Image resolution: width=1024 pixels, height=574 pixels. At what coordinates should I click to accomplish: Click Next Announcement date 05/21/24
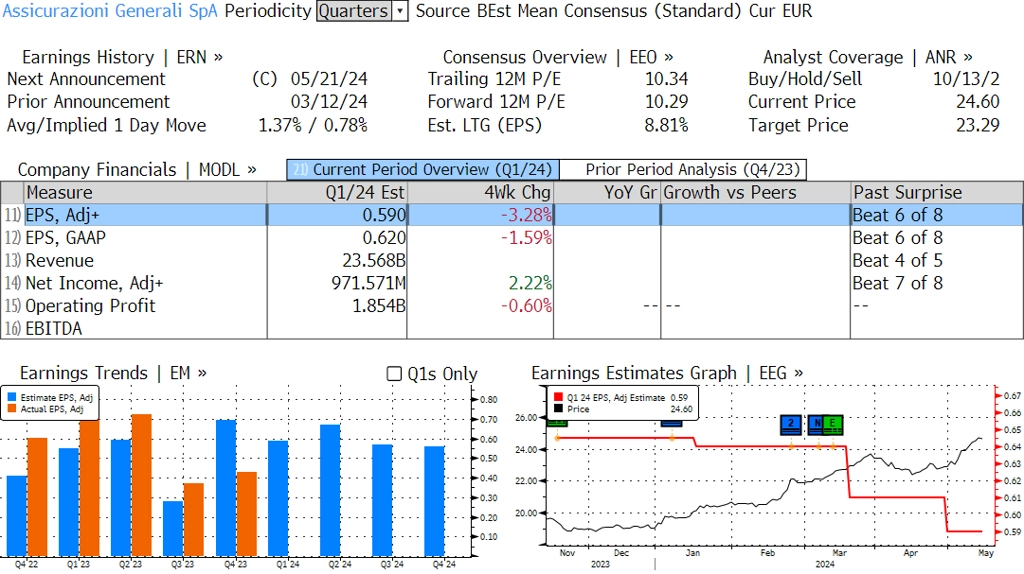point(329,79)
